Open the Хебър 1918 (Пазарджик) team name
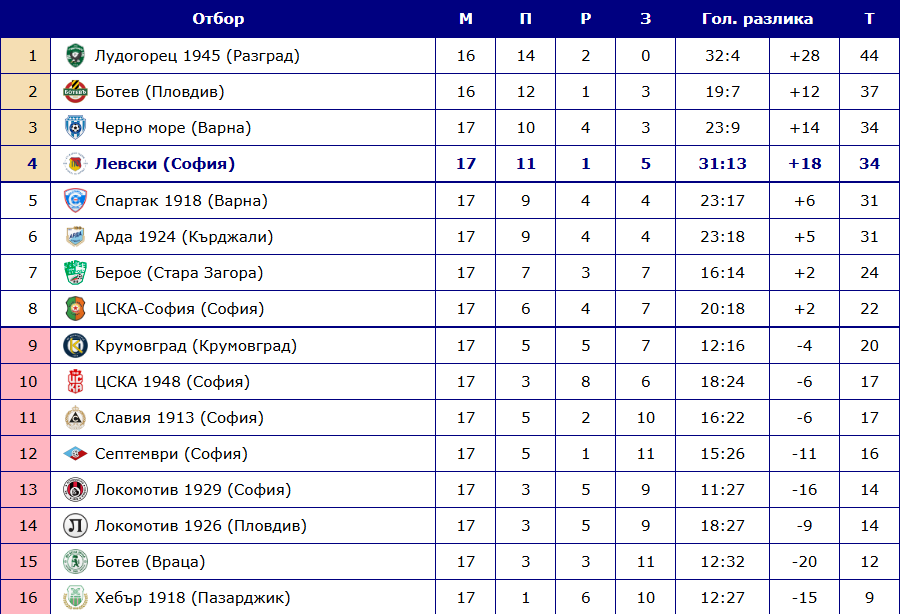900x614 pixels. 192,597
